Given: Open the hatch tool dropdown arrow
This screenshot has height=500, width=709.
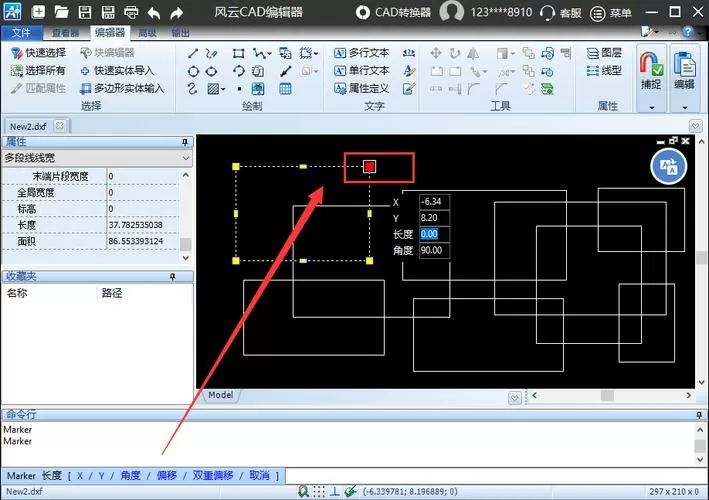Looking at the screenshot, I should [223, 90].
